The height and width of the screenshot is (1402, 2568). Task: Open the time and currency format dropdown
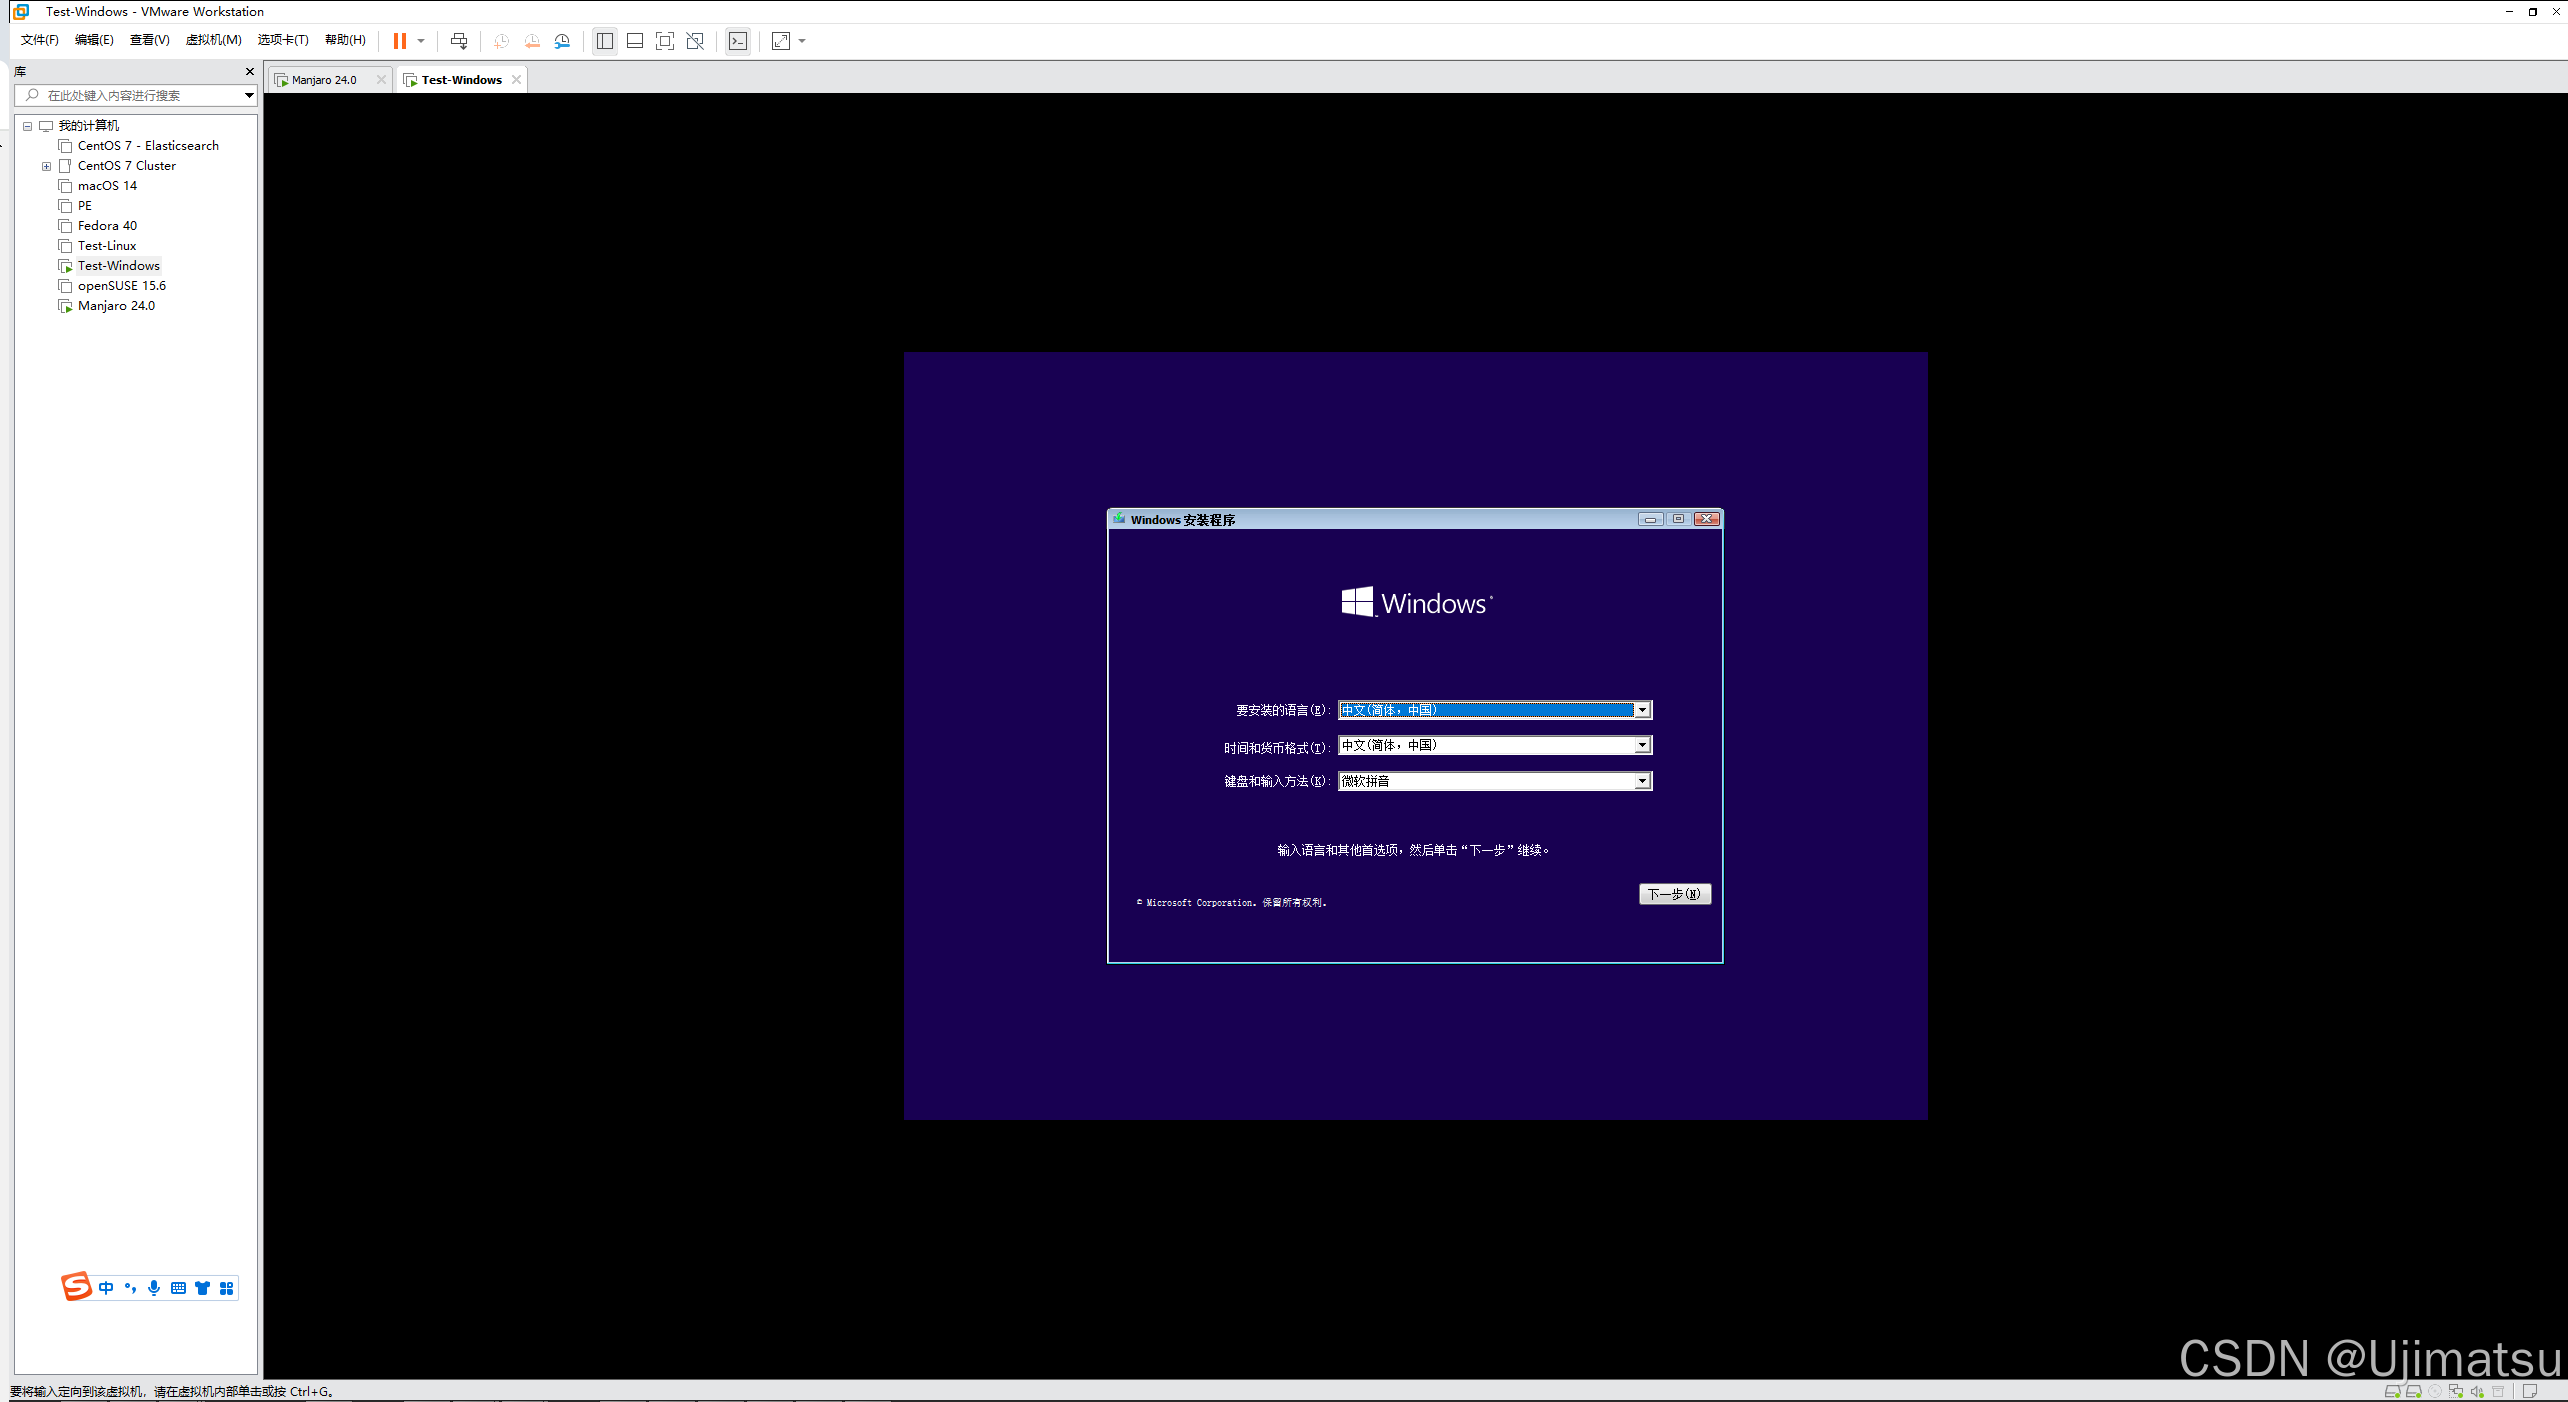pyautogui.click(x=1641, y=745)
